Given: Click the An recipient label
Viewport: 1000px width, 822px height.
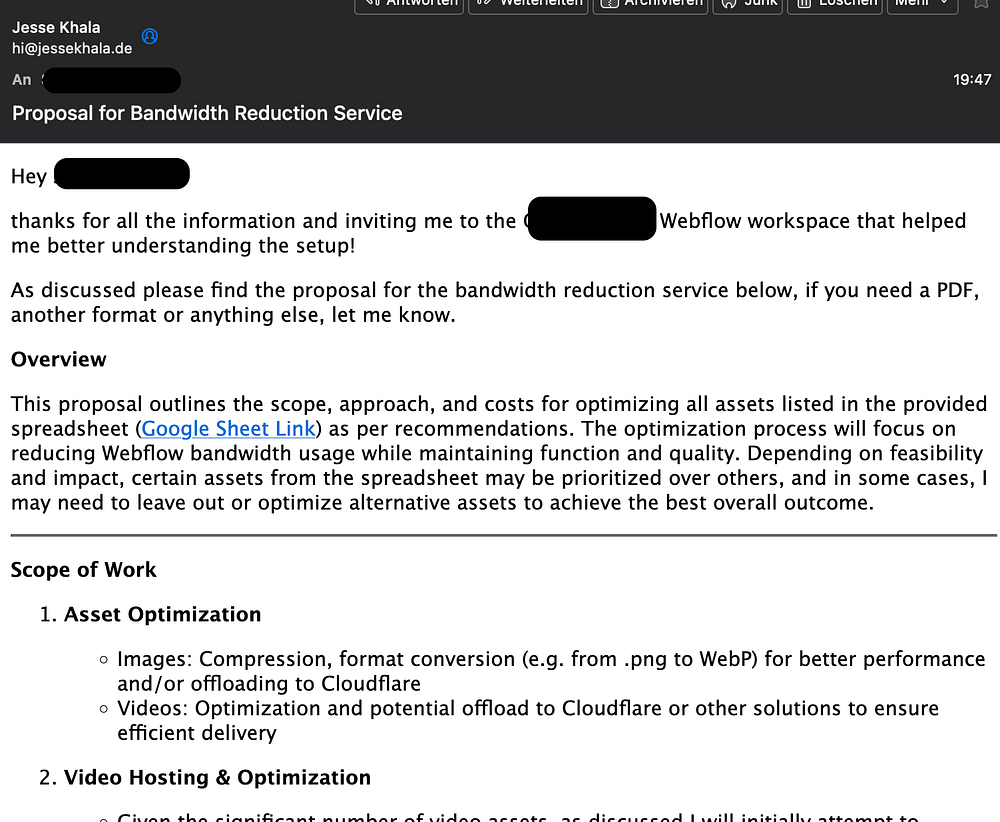Looking at the screenshot, I should (x=22, y=80).
